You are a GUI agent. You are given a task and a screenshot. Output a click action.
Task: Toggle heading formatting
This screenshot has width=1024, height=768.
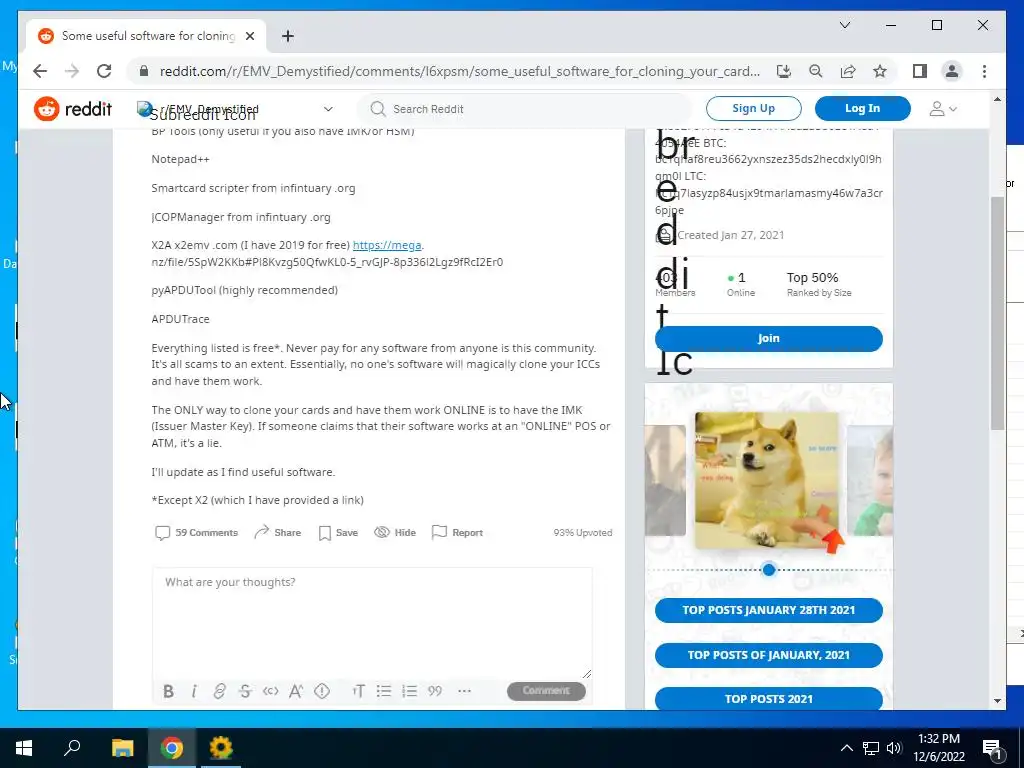[x=358, y=691]
